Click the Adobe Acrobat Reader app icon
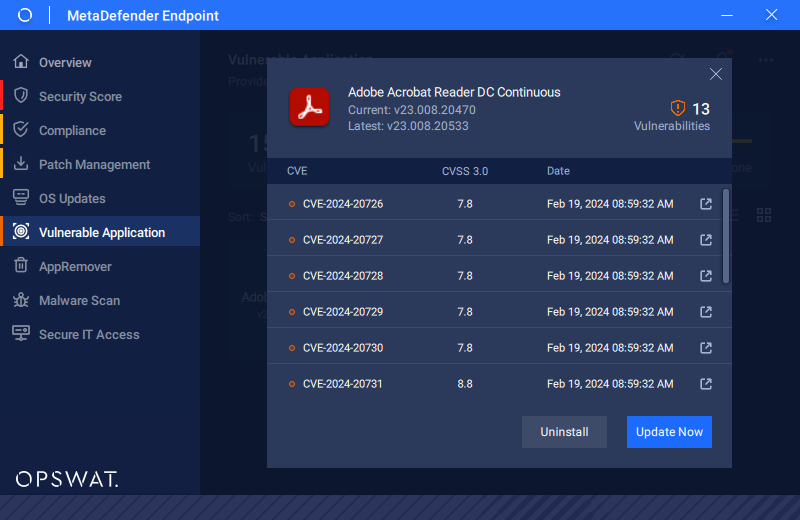 [310, 107]
